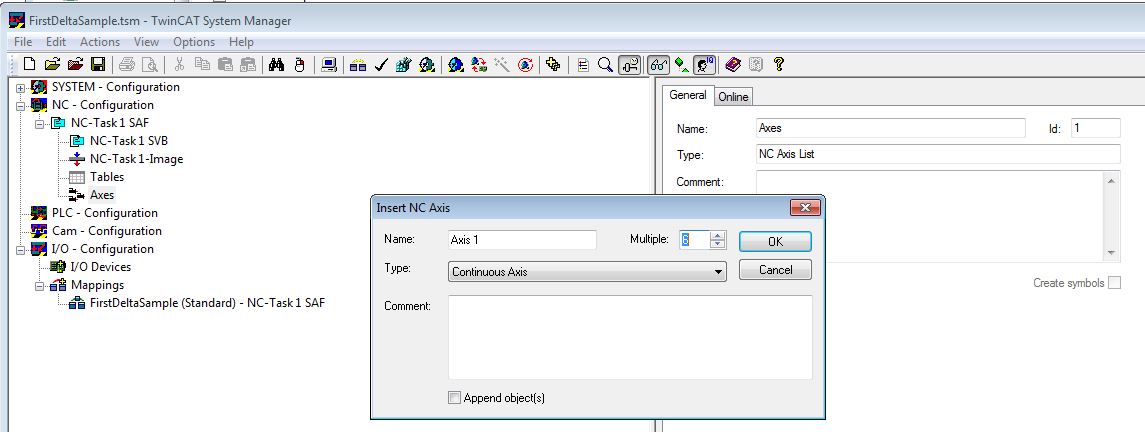Viewport: 1145px width, 432px height.
Task: Collapse the NC-Task 1 SAF node
Action: [40, 123]
